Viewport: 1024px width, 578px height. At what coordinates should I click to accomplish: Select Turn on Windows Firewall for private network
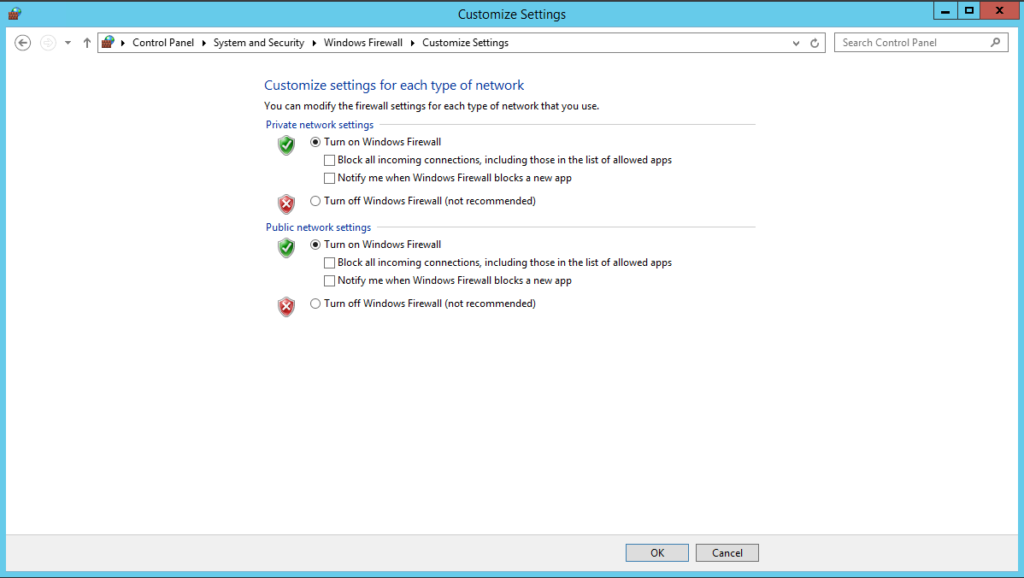point(315,142)
